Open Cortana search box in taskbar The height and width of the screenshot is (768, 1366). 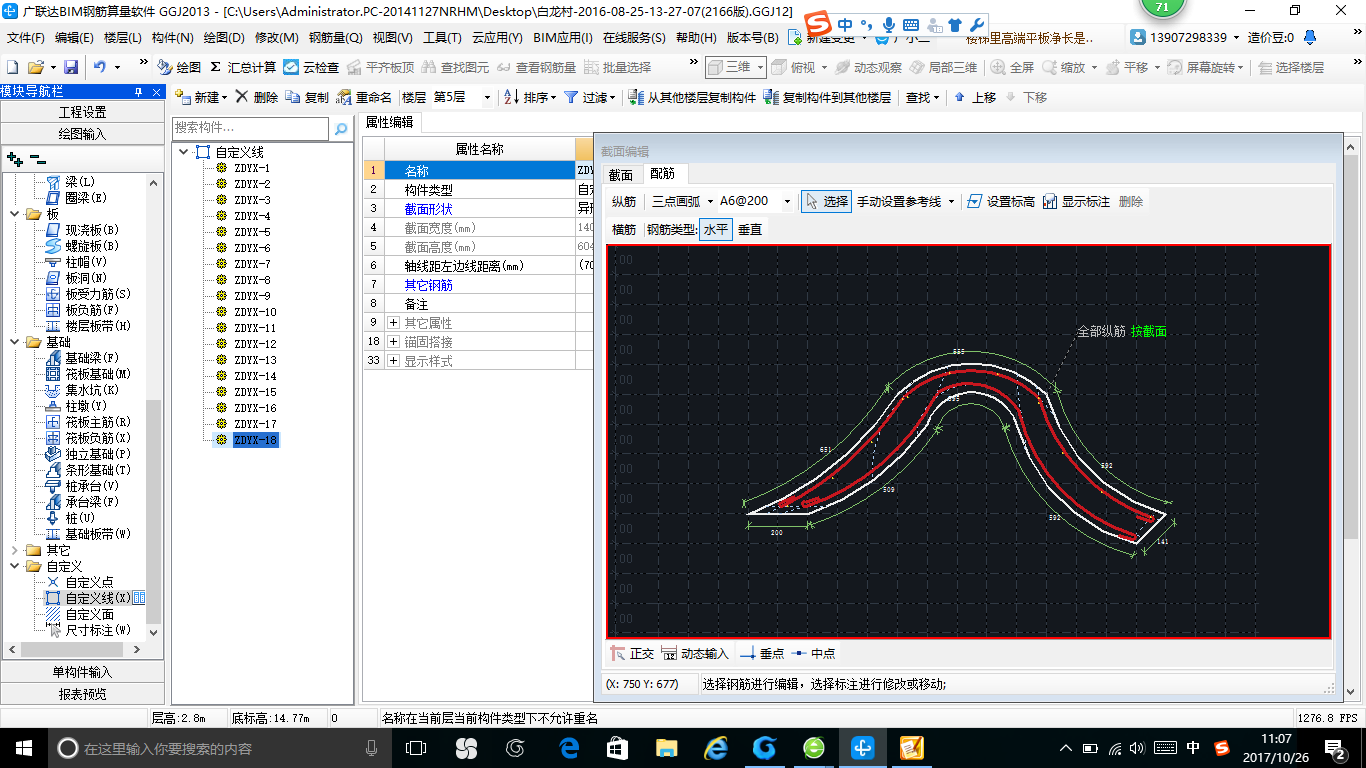coord(220,748)
